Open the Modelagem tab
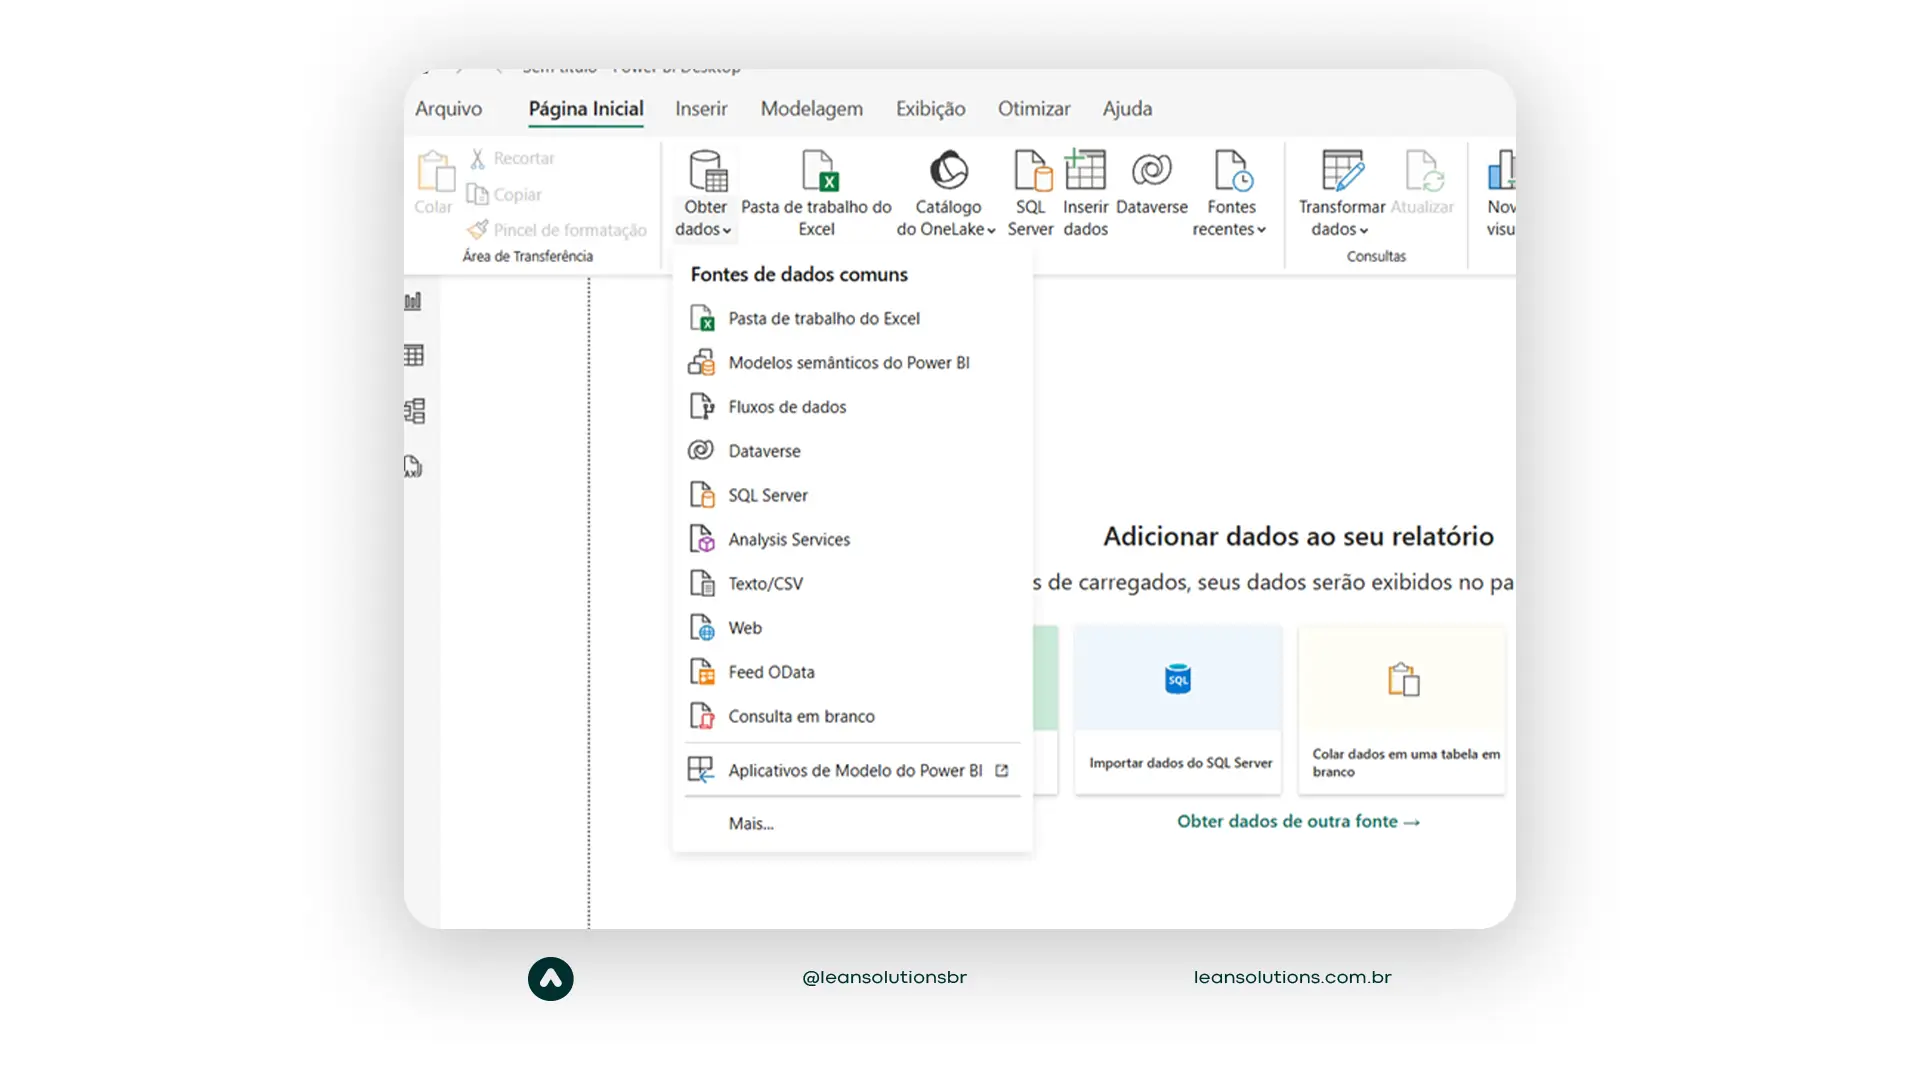1920x1080 pixels. click(811, 109)
